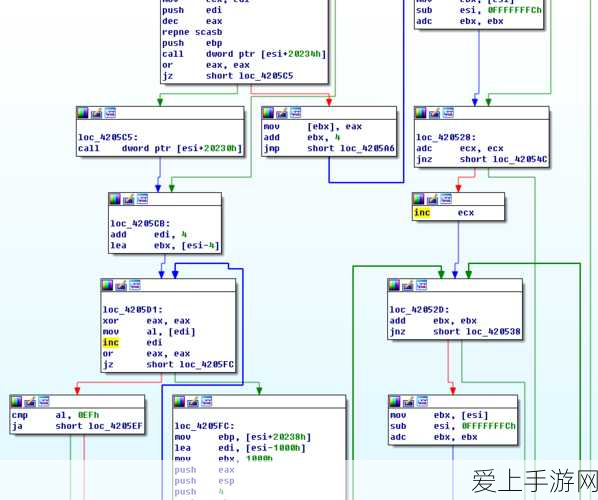The width and height of the screenshot is (598, 500).
Task: Open the color palette icon of the loc_420528 node
Action: 421,113
